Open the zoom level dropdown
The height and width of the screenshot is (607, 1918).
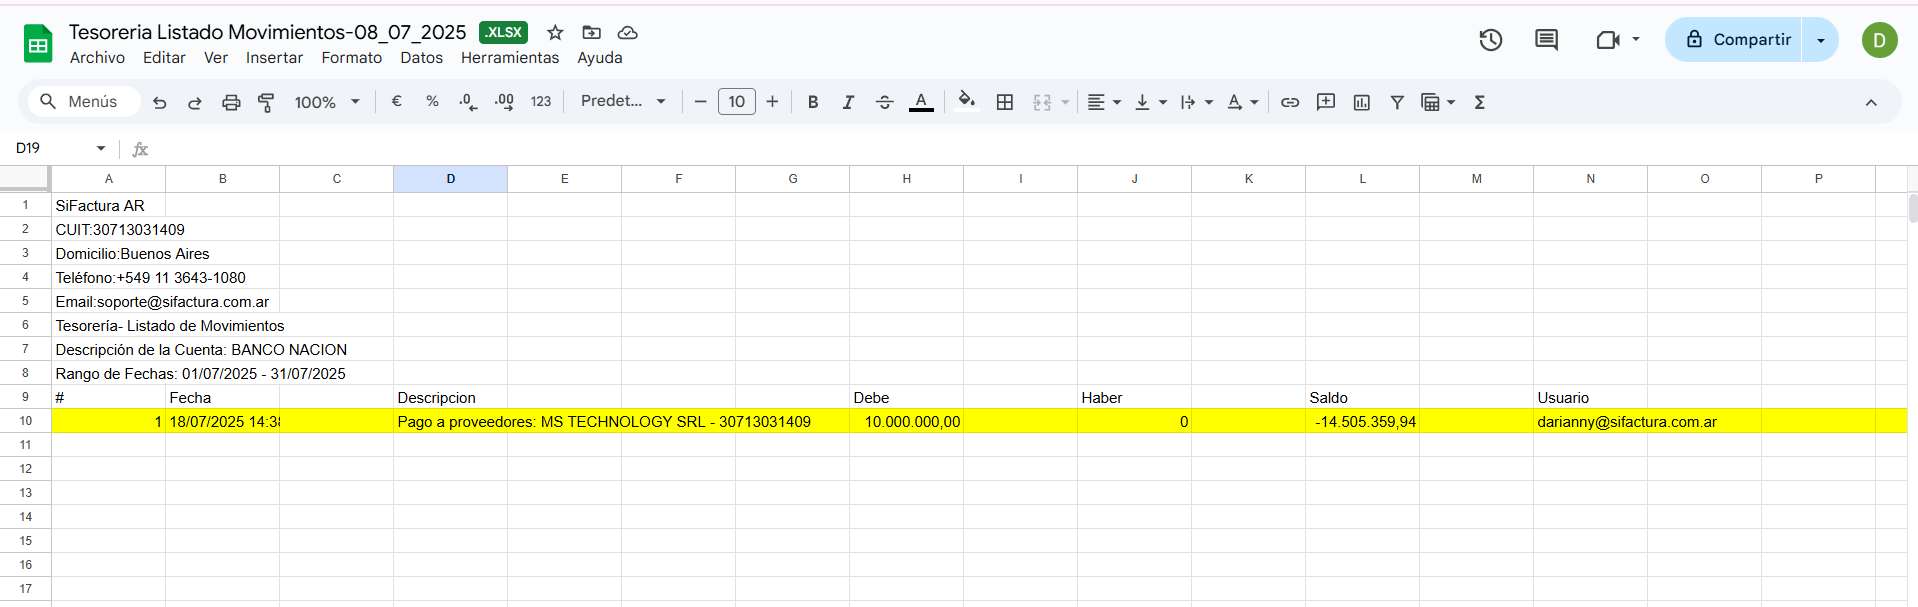326,102
